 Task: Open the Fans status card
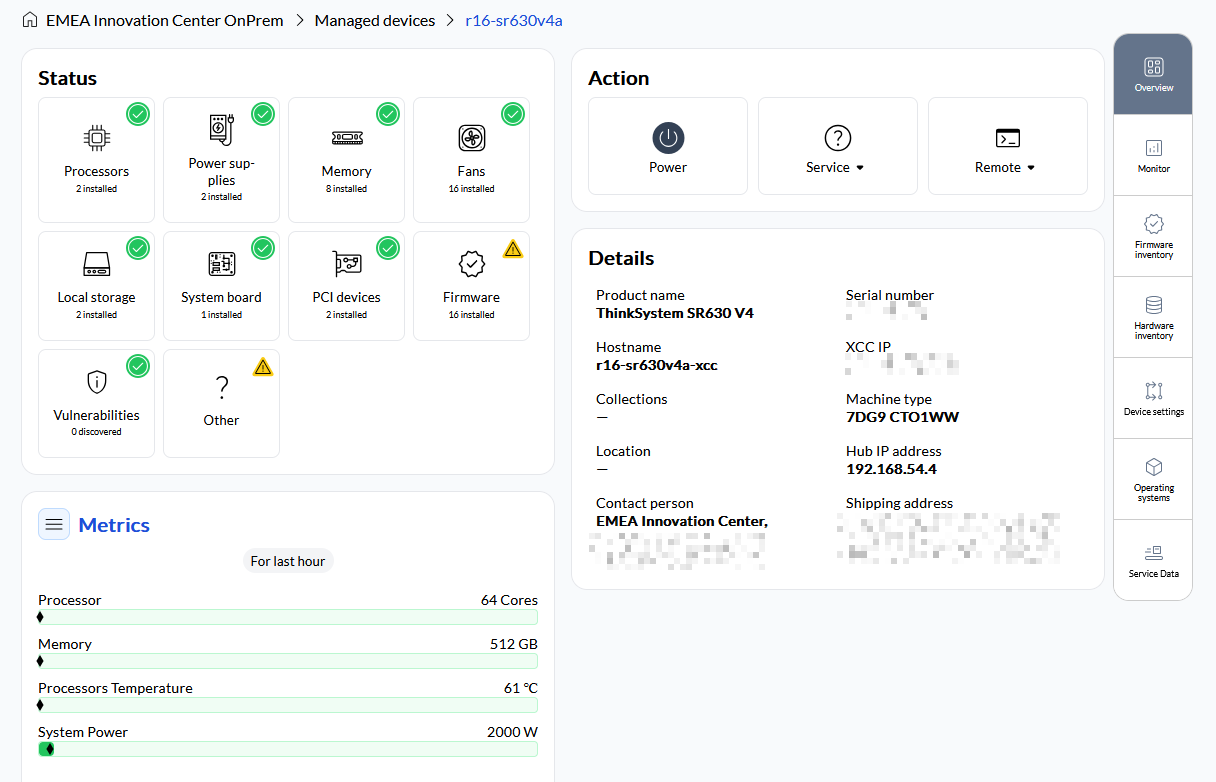point(471,159)
